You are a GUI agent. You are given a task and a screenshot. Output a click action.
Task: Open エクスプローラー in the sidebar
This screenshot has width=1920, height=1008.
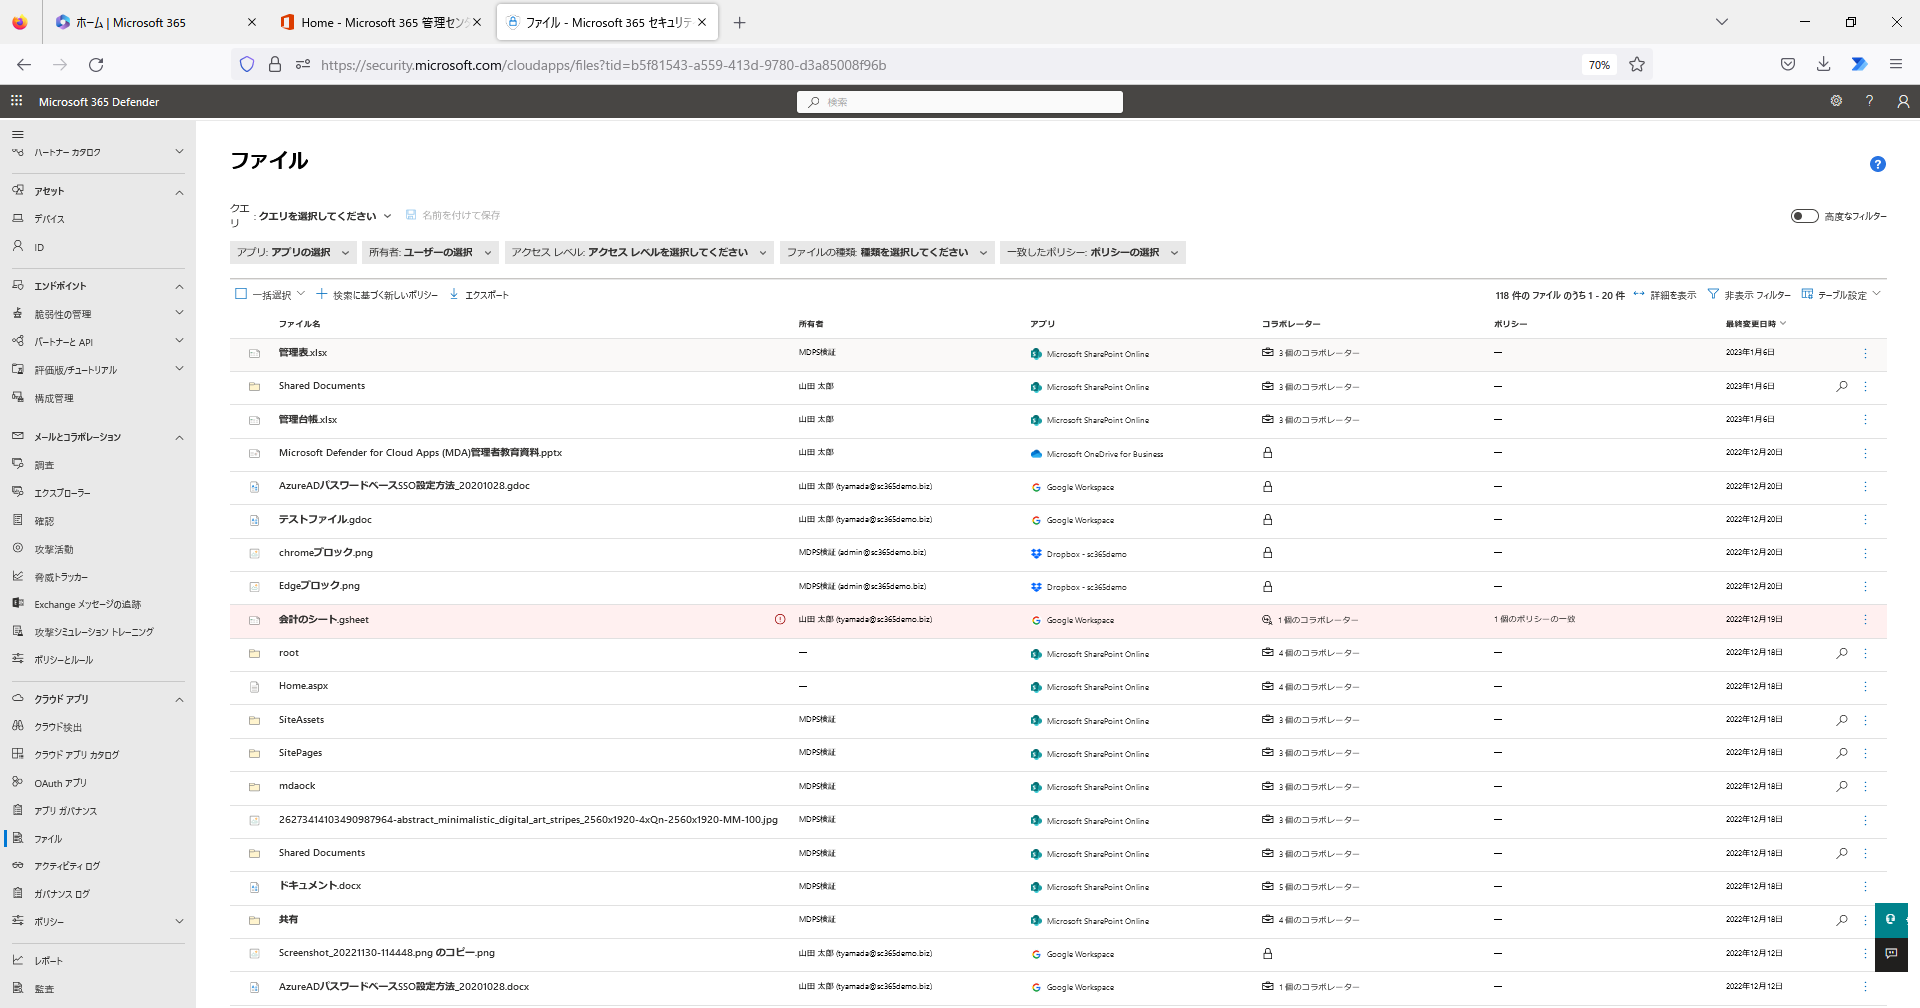(x=62, y=493)
